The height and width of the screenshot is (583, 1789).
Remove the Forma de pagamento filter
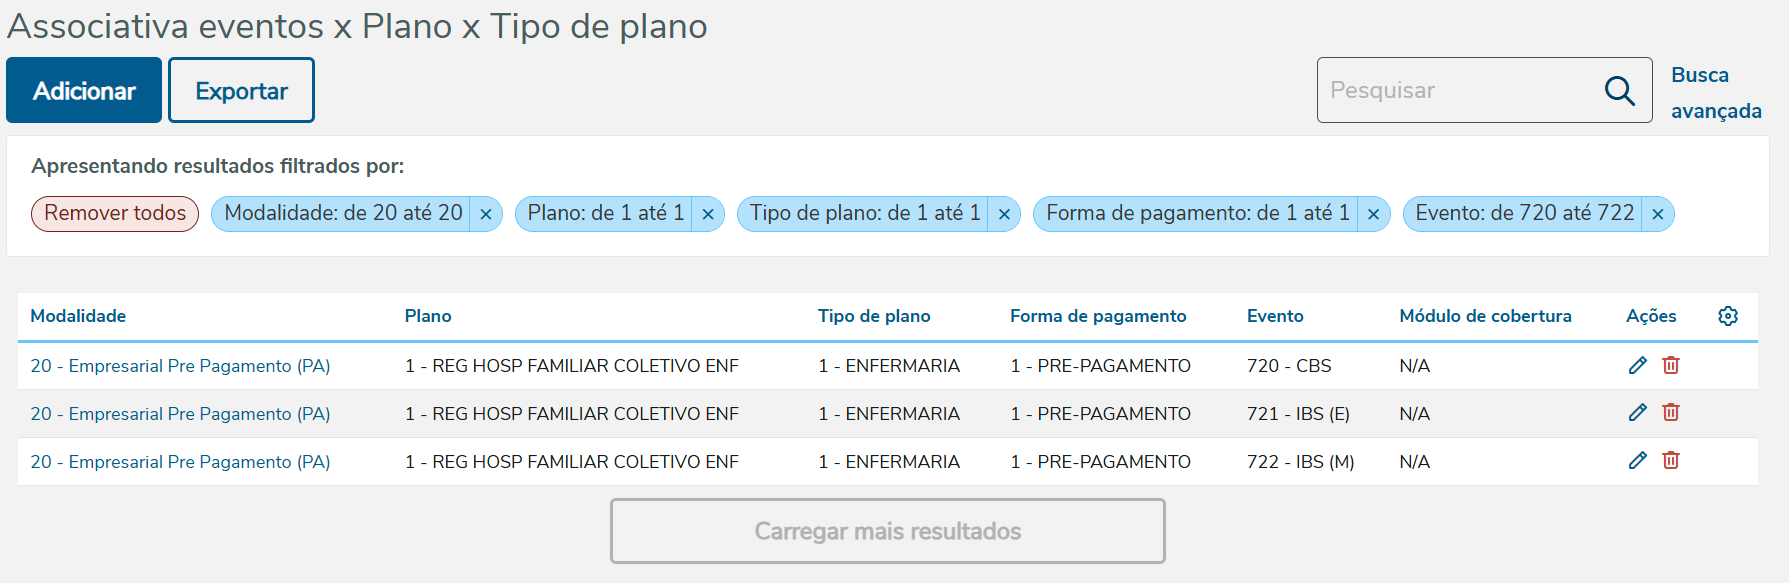coord(1374,214)
